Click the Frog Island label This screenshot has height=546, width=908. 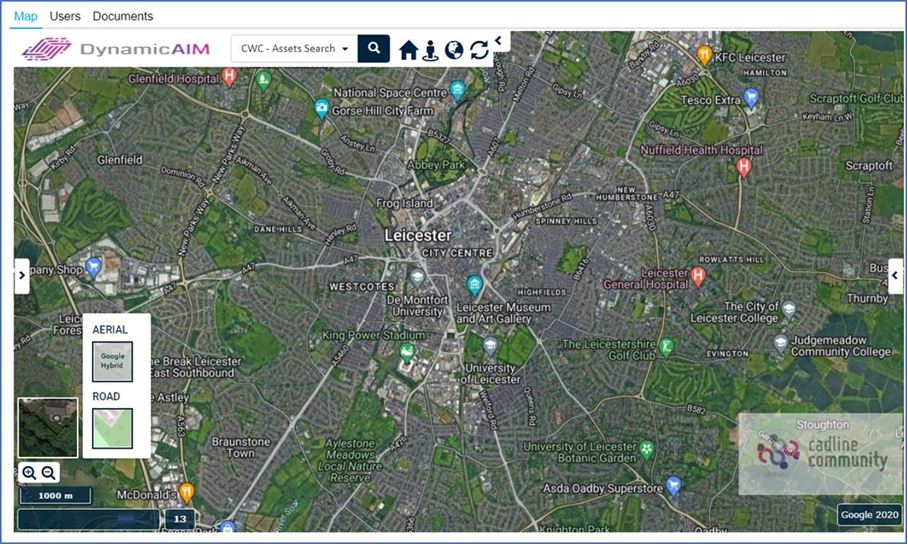pos(404,203)
